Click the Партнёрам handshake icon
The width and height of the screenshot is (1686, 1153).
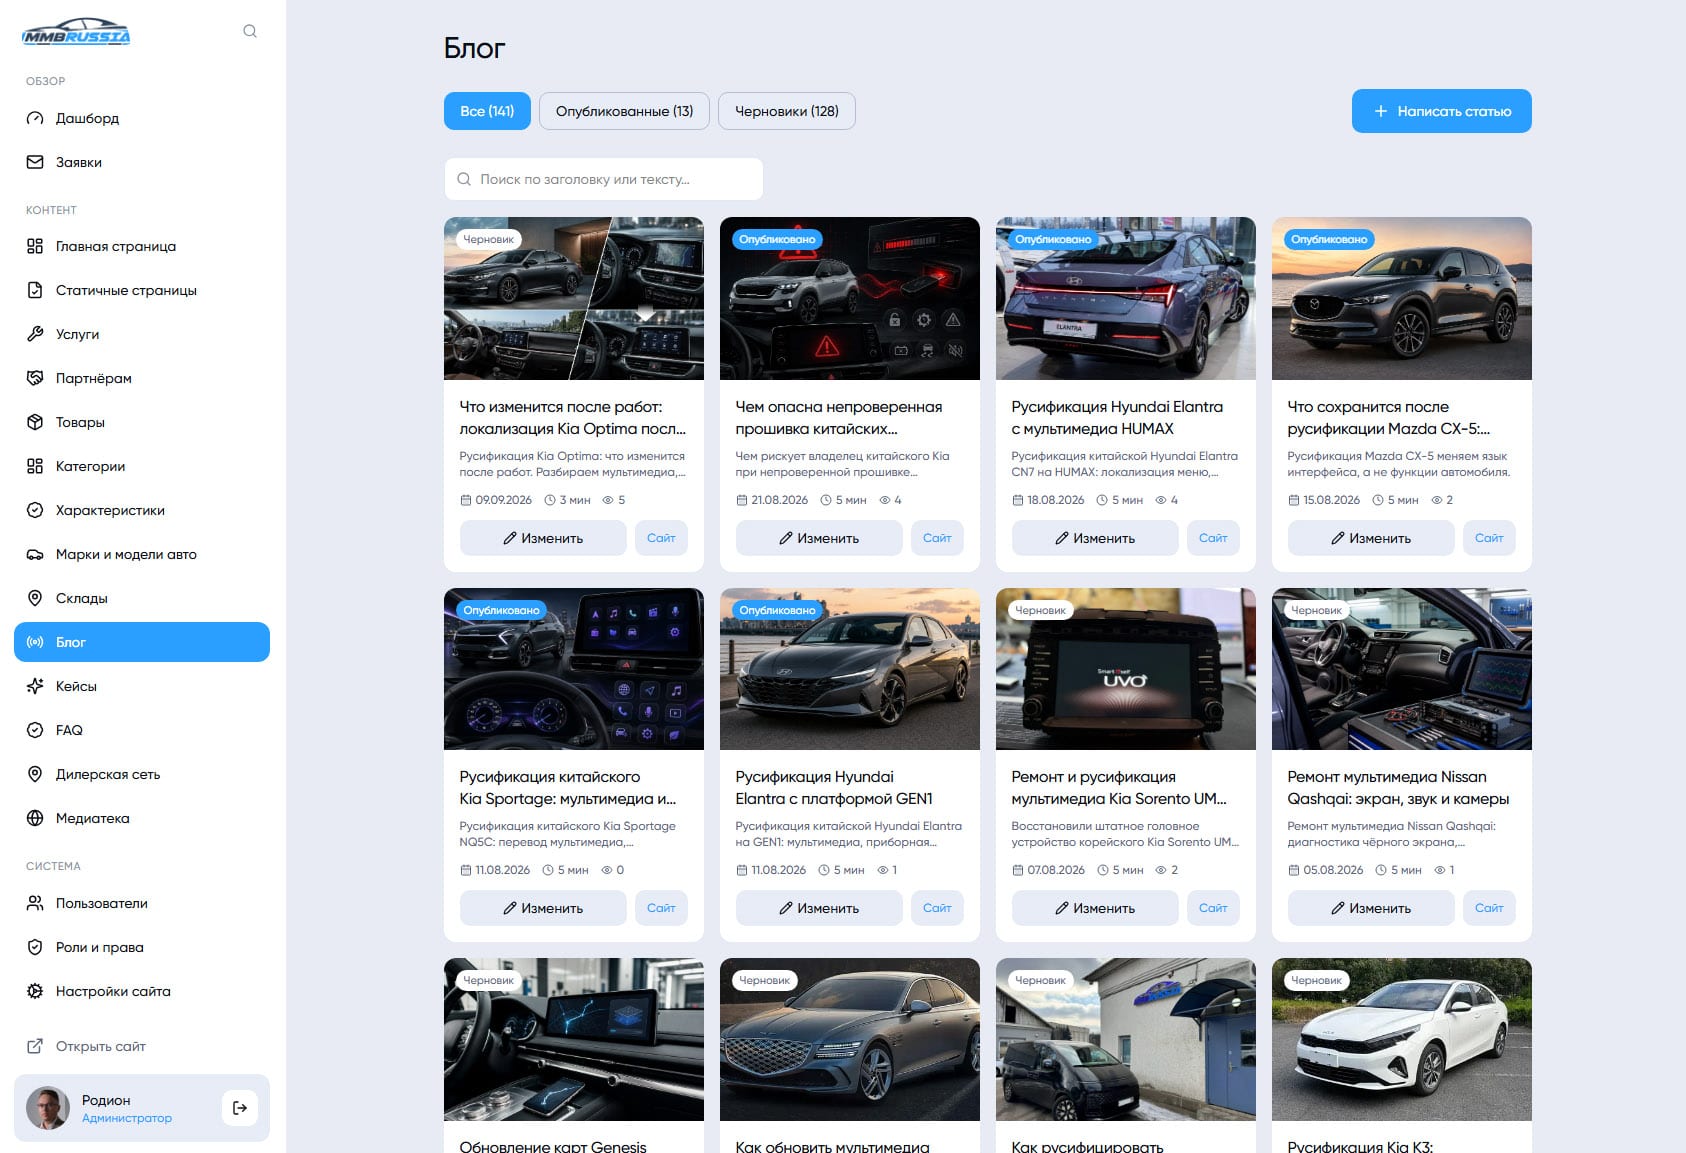coord(35,378)
